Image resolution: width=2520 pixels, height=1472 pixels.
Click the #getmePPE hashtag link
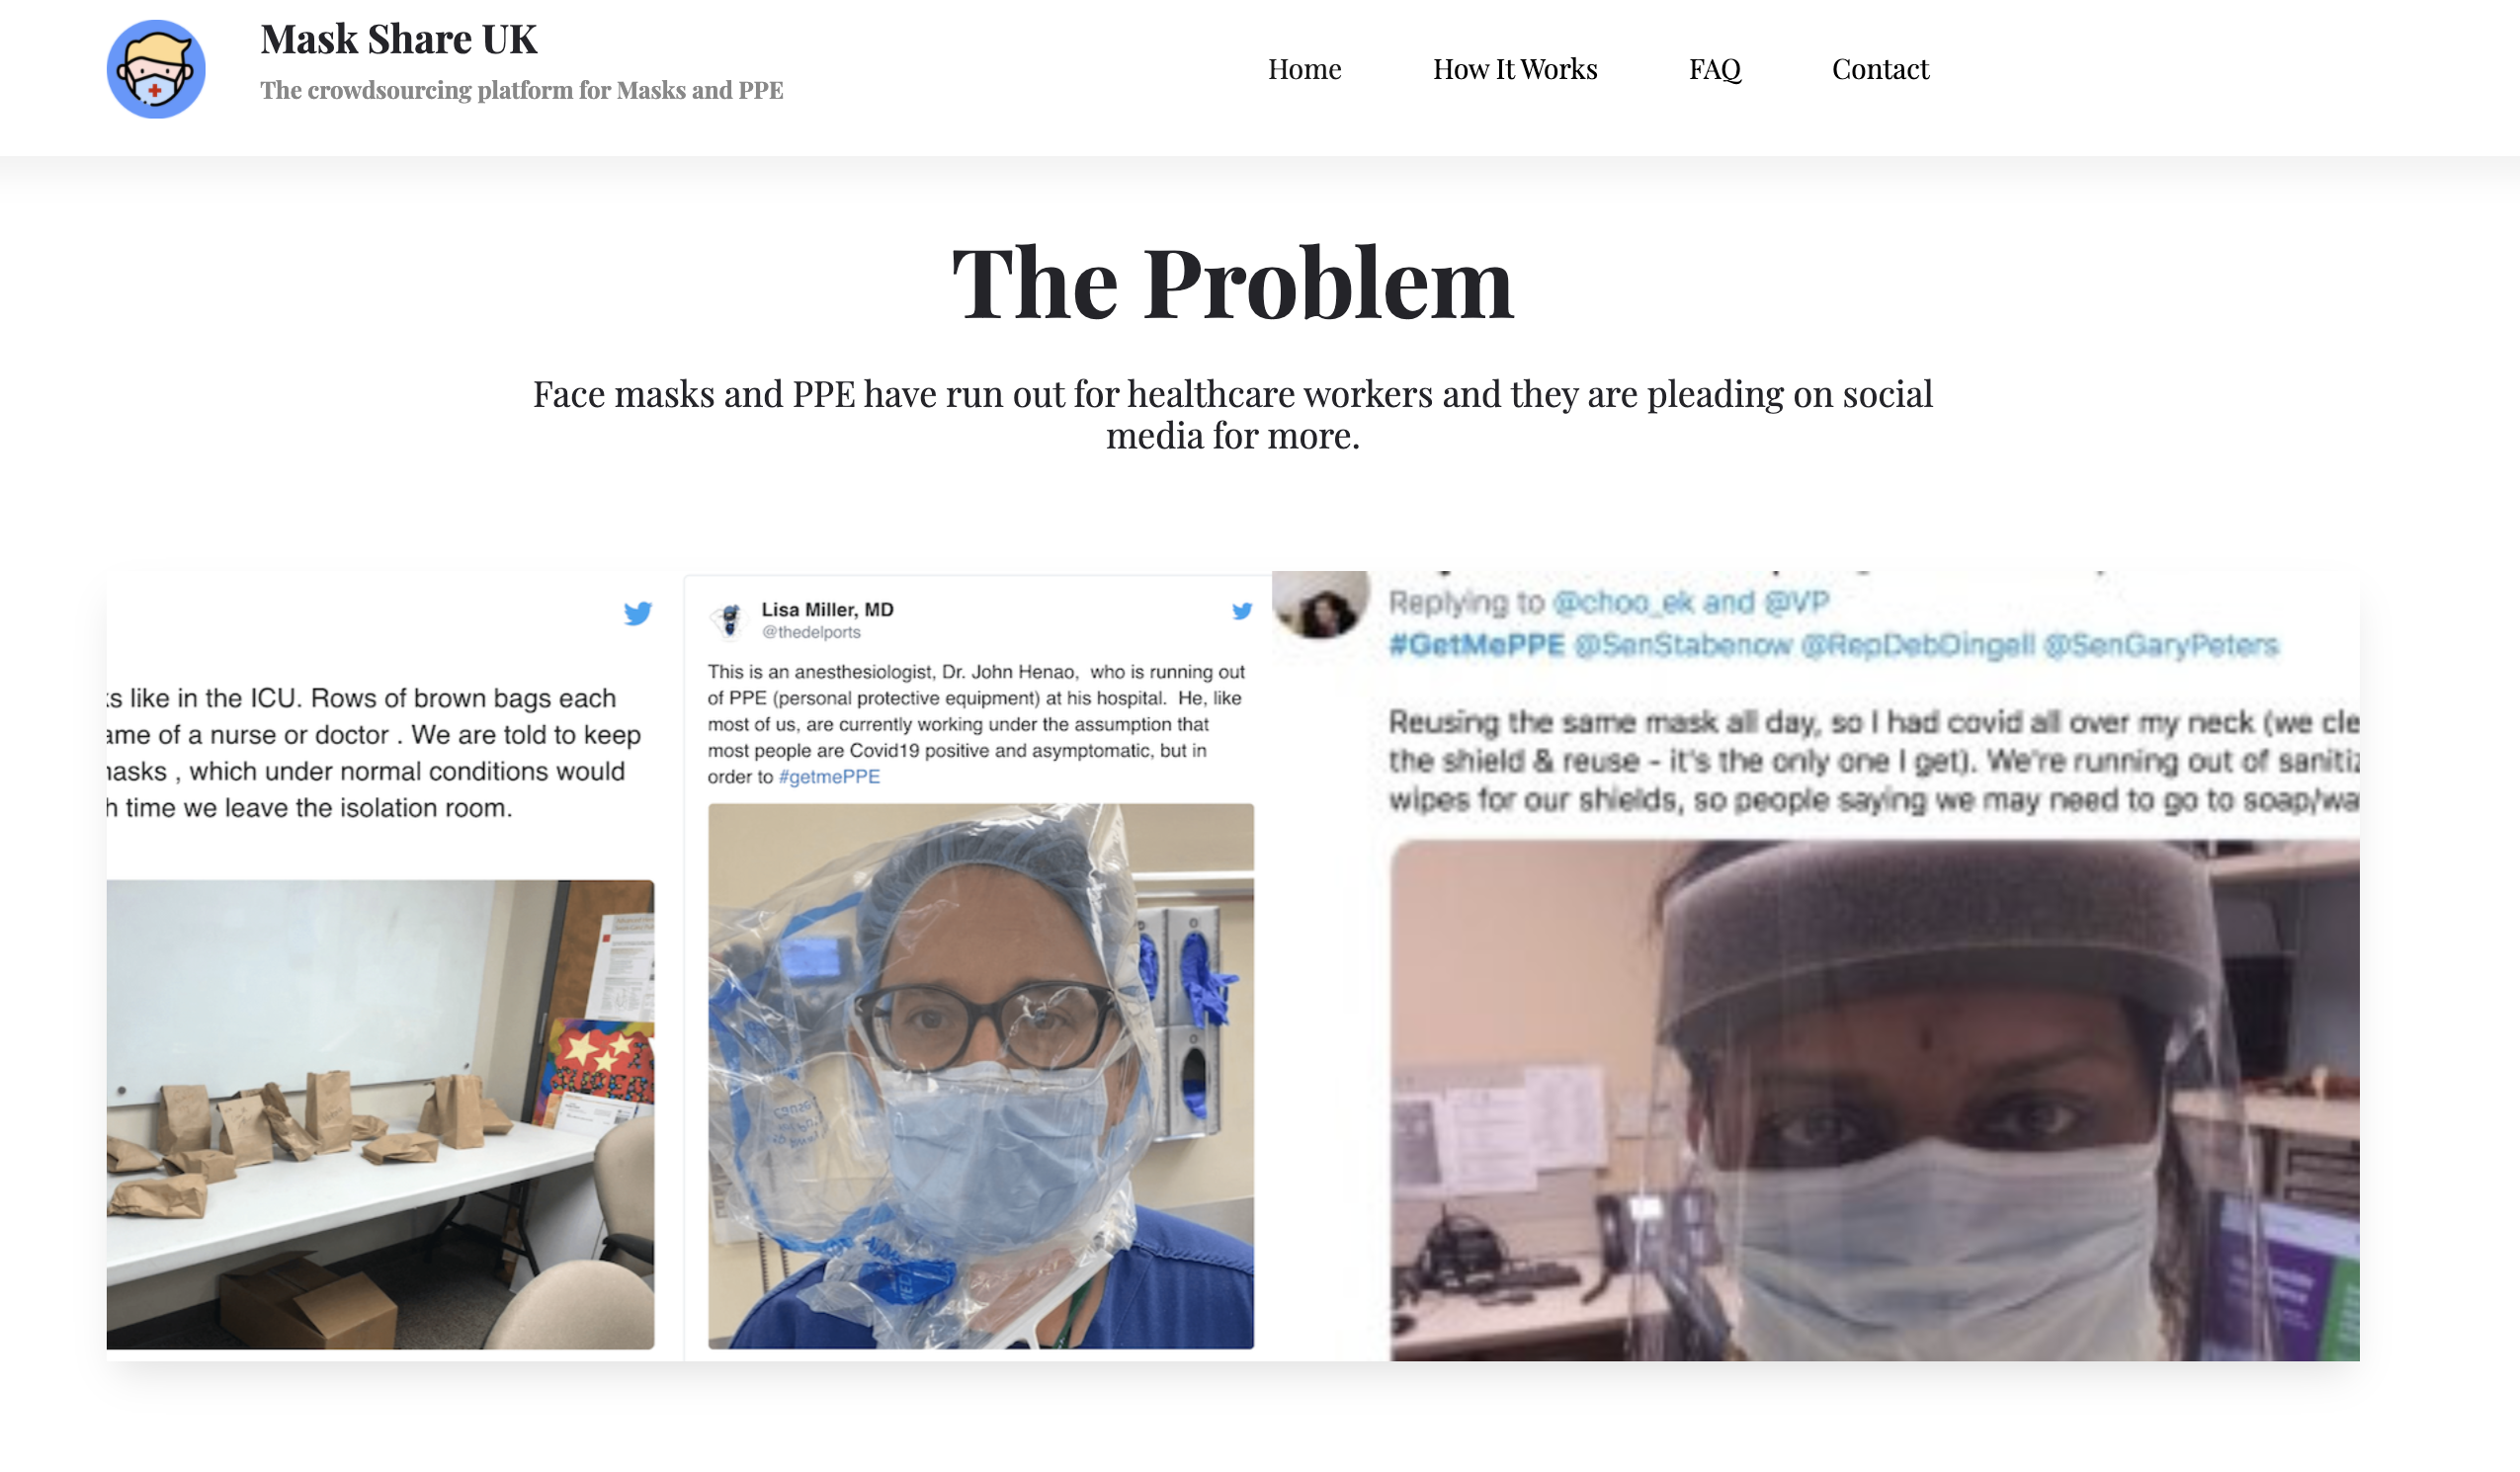[829, 776]
